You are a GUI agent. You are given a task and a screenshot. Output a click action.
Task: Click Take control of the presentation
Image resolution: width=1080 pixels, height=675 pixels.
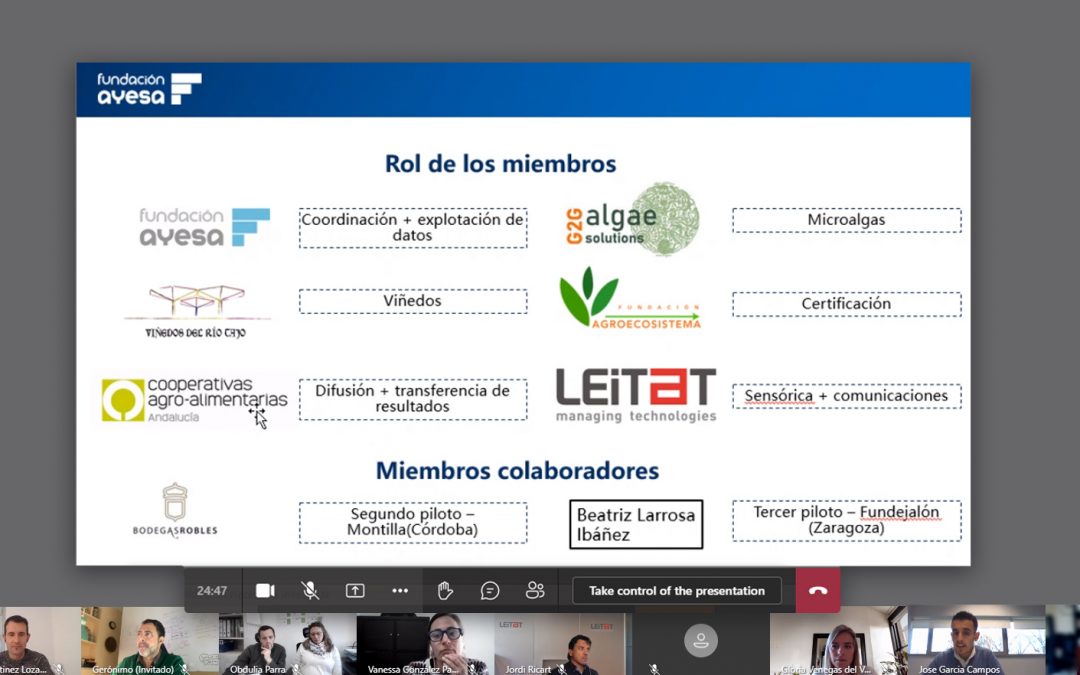(677, 591)
